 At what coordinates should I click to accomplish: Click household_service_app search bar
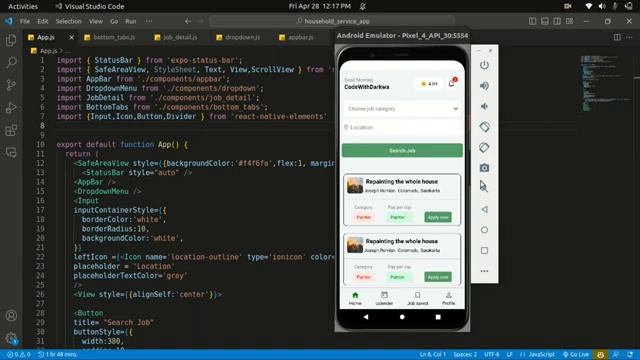[332, 21]
